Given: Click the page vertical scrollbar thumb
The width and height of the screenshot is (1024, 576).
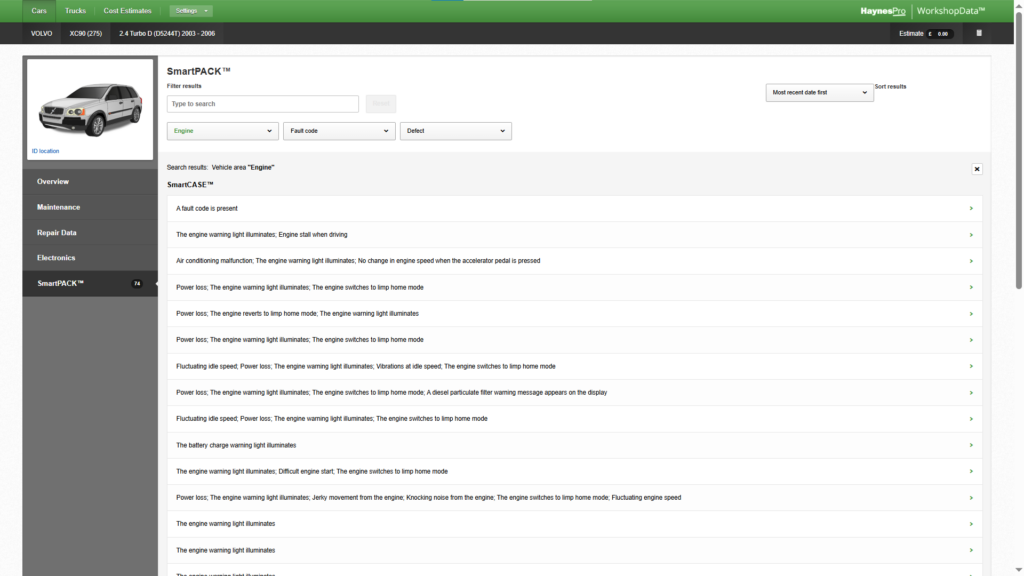Looking at the screenshot, I should coord(1019,149).
